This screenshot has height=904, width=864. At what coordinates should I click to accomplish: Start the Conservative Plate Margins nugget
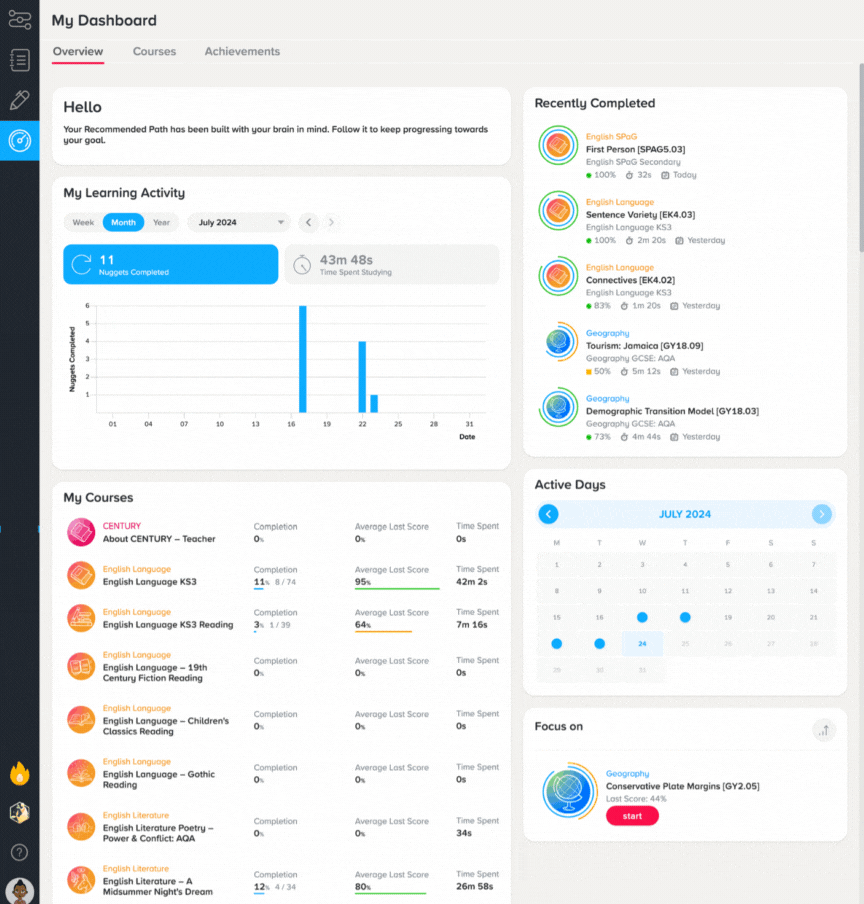(x=632, y=816)
